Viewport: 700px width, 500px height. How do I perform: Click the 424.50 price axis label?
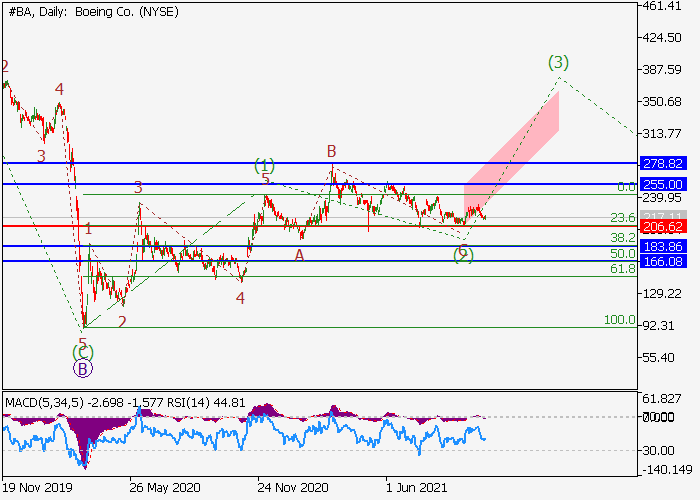(x=662, y=38)
